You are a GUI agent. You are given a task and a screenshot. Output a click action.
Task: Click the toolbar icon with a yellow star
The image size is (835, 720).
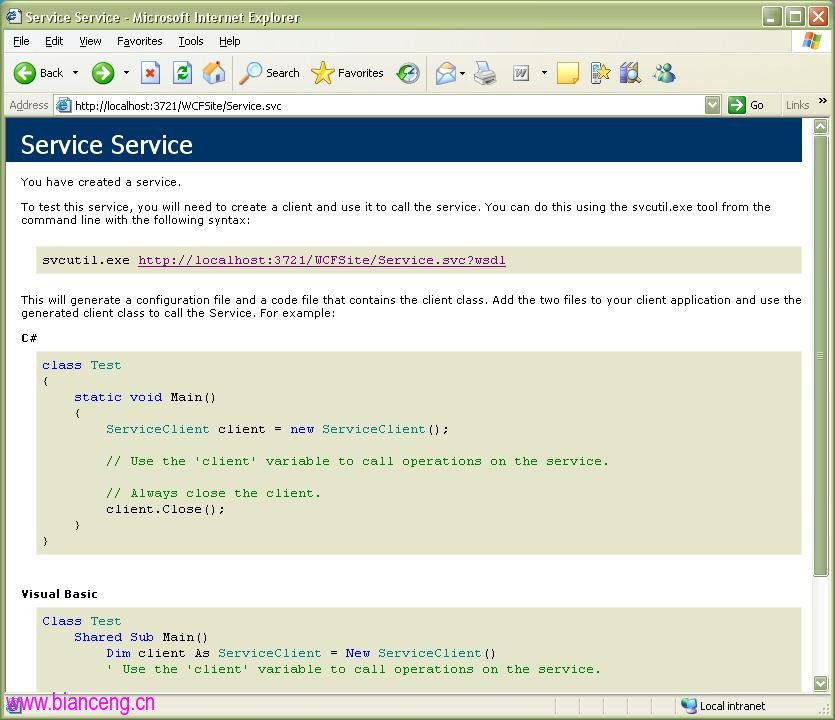(x=600, y=73)
